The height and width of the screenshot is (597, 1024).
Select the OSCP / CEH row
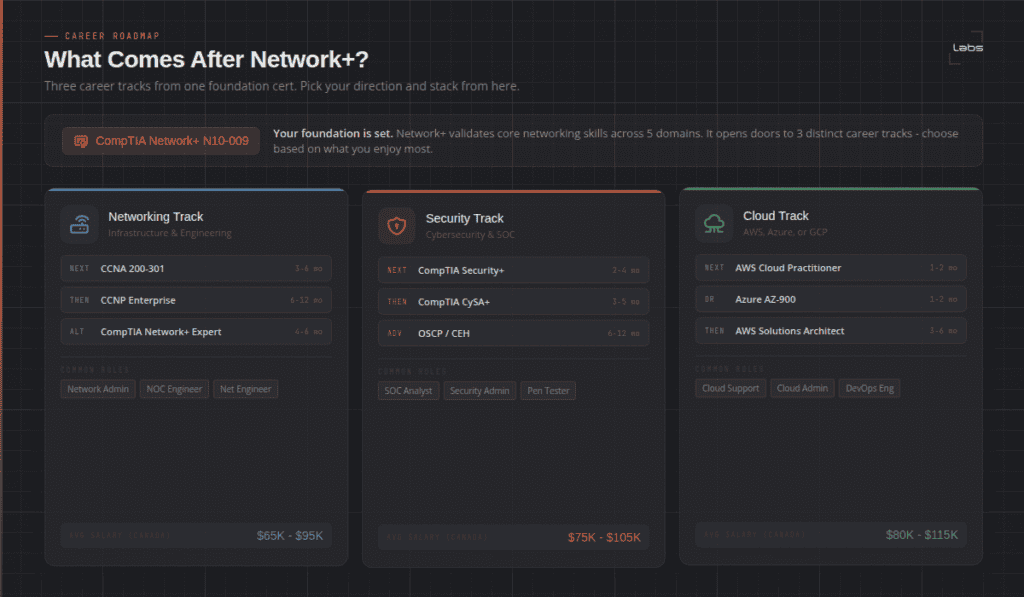[x=513, y=333]
